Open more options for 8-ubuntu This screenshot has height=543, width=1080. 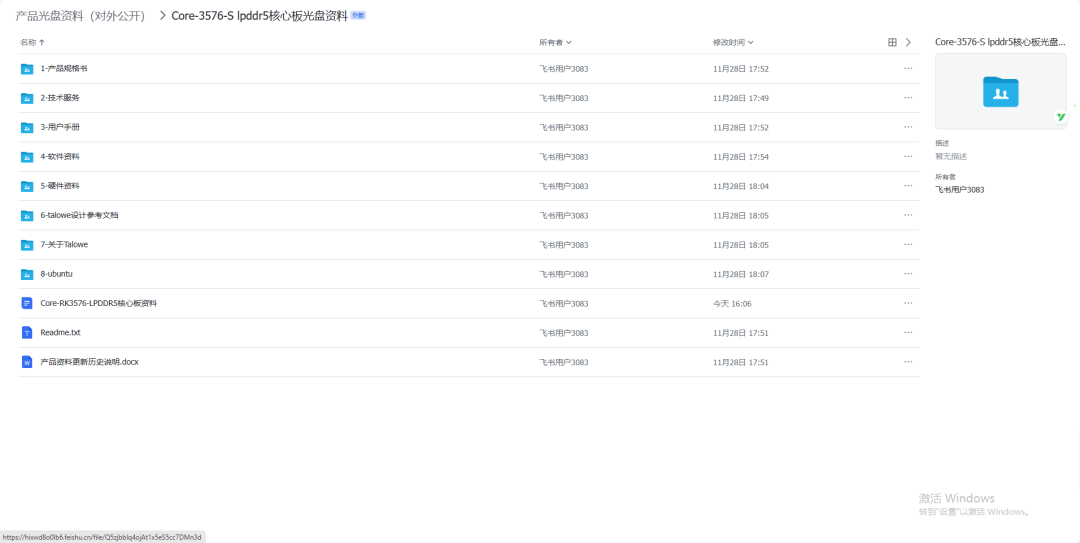[x=908, y=274]
